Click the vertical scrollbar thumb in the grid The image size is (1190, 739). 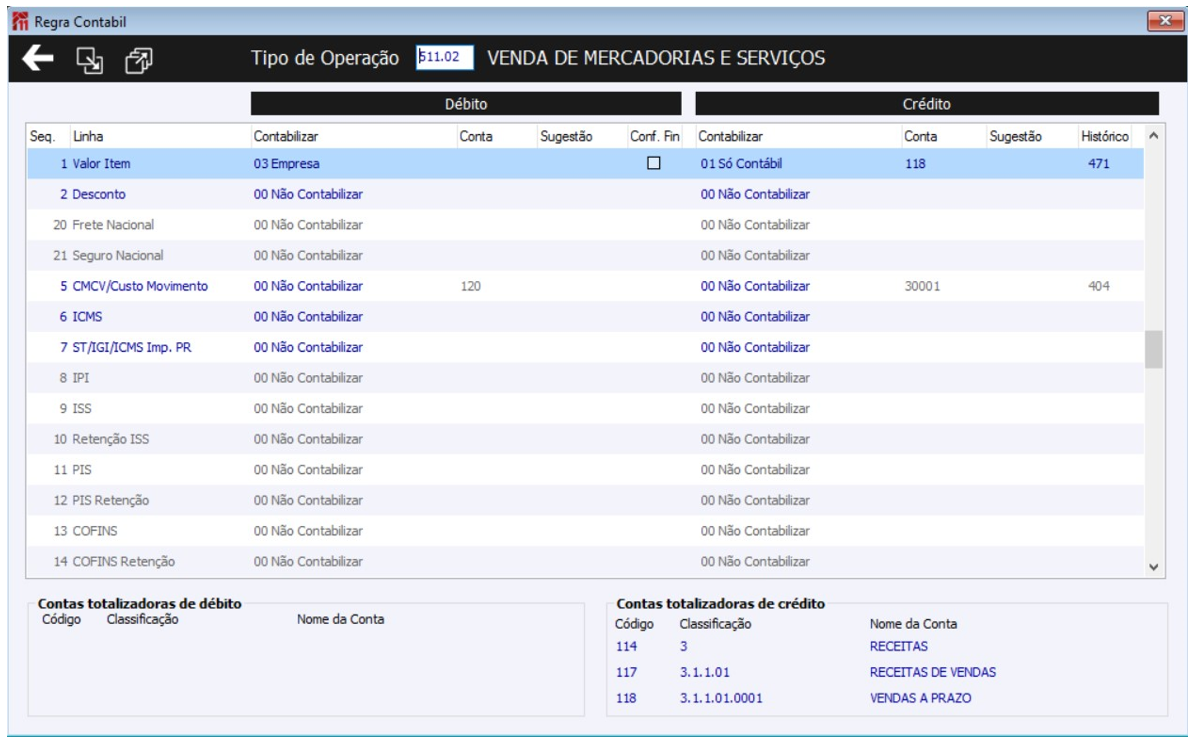1154,349
